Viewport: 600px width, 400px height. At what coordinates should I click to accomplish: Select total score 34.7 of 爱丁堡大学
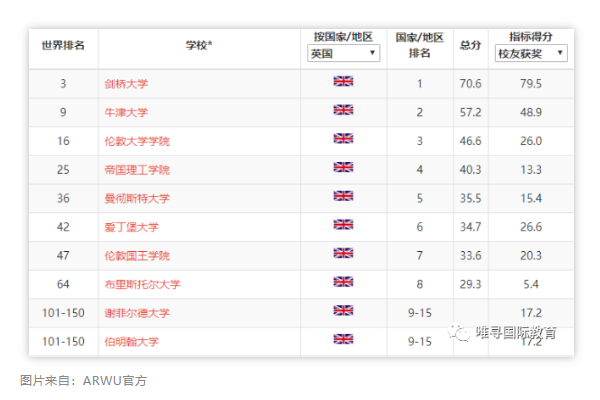[x=470, y=227]
